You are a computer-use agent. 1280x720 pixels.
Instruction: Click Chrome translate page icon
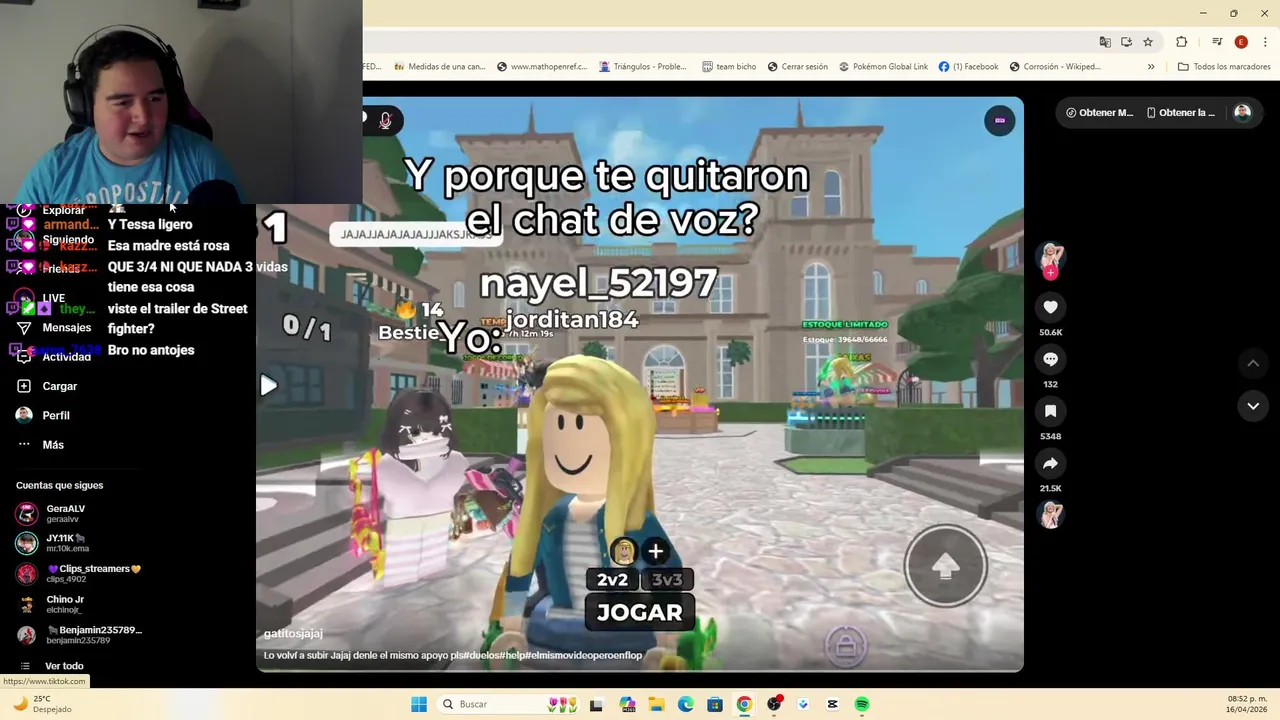pyautogui.click(x=1104, y=42)
